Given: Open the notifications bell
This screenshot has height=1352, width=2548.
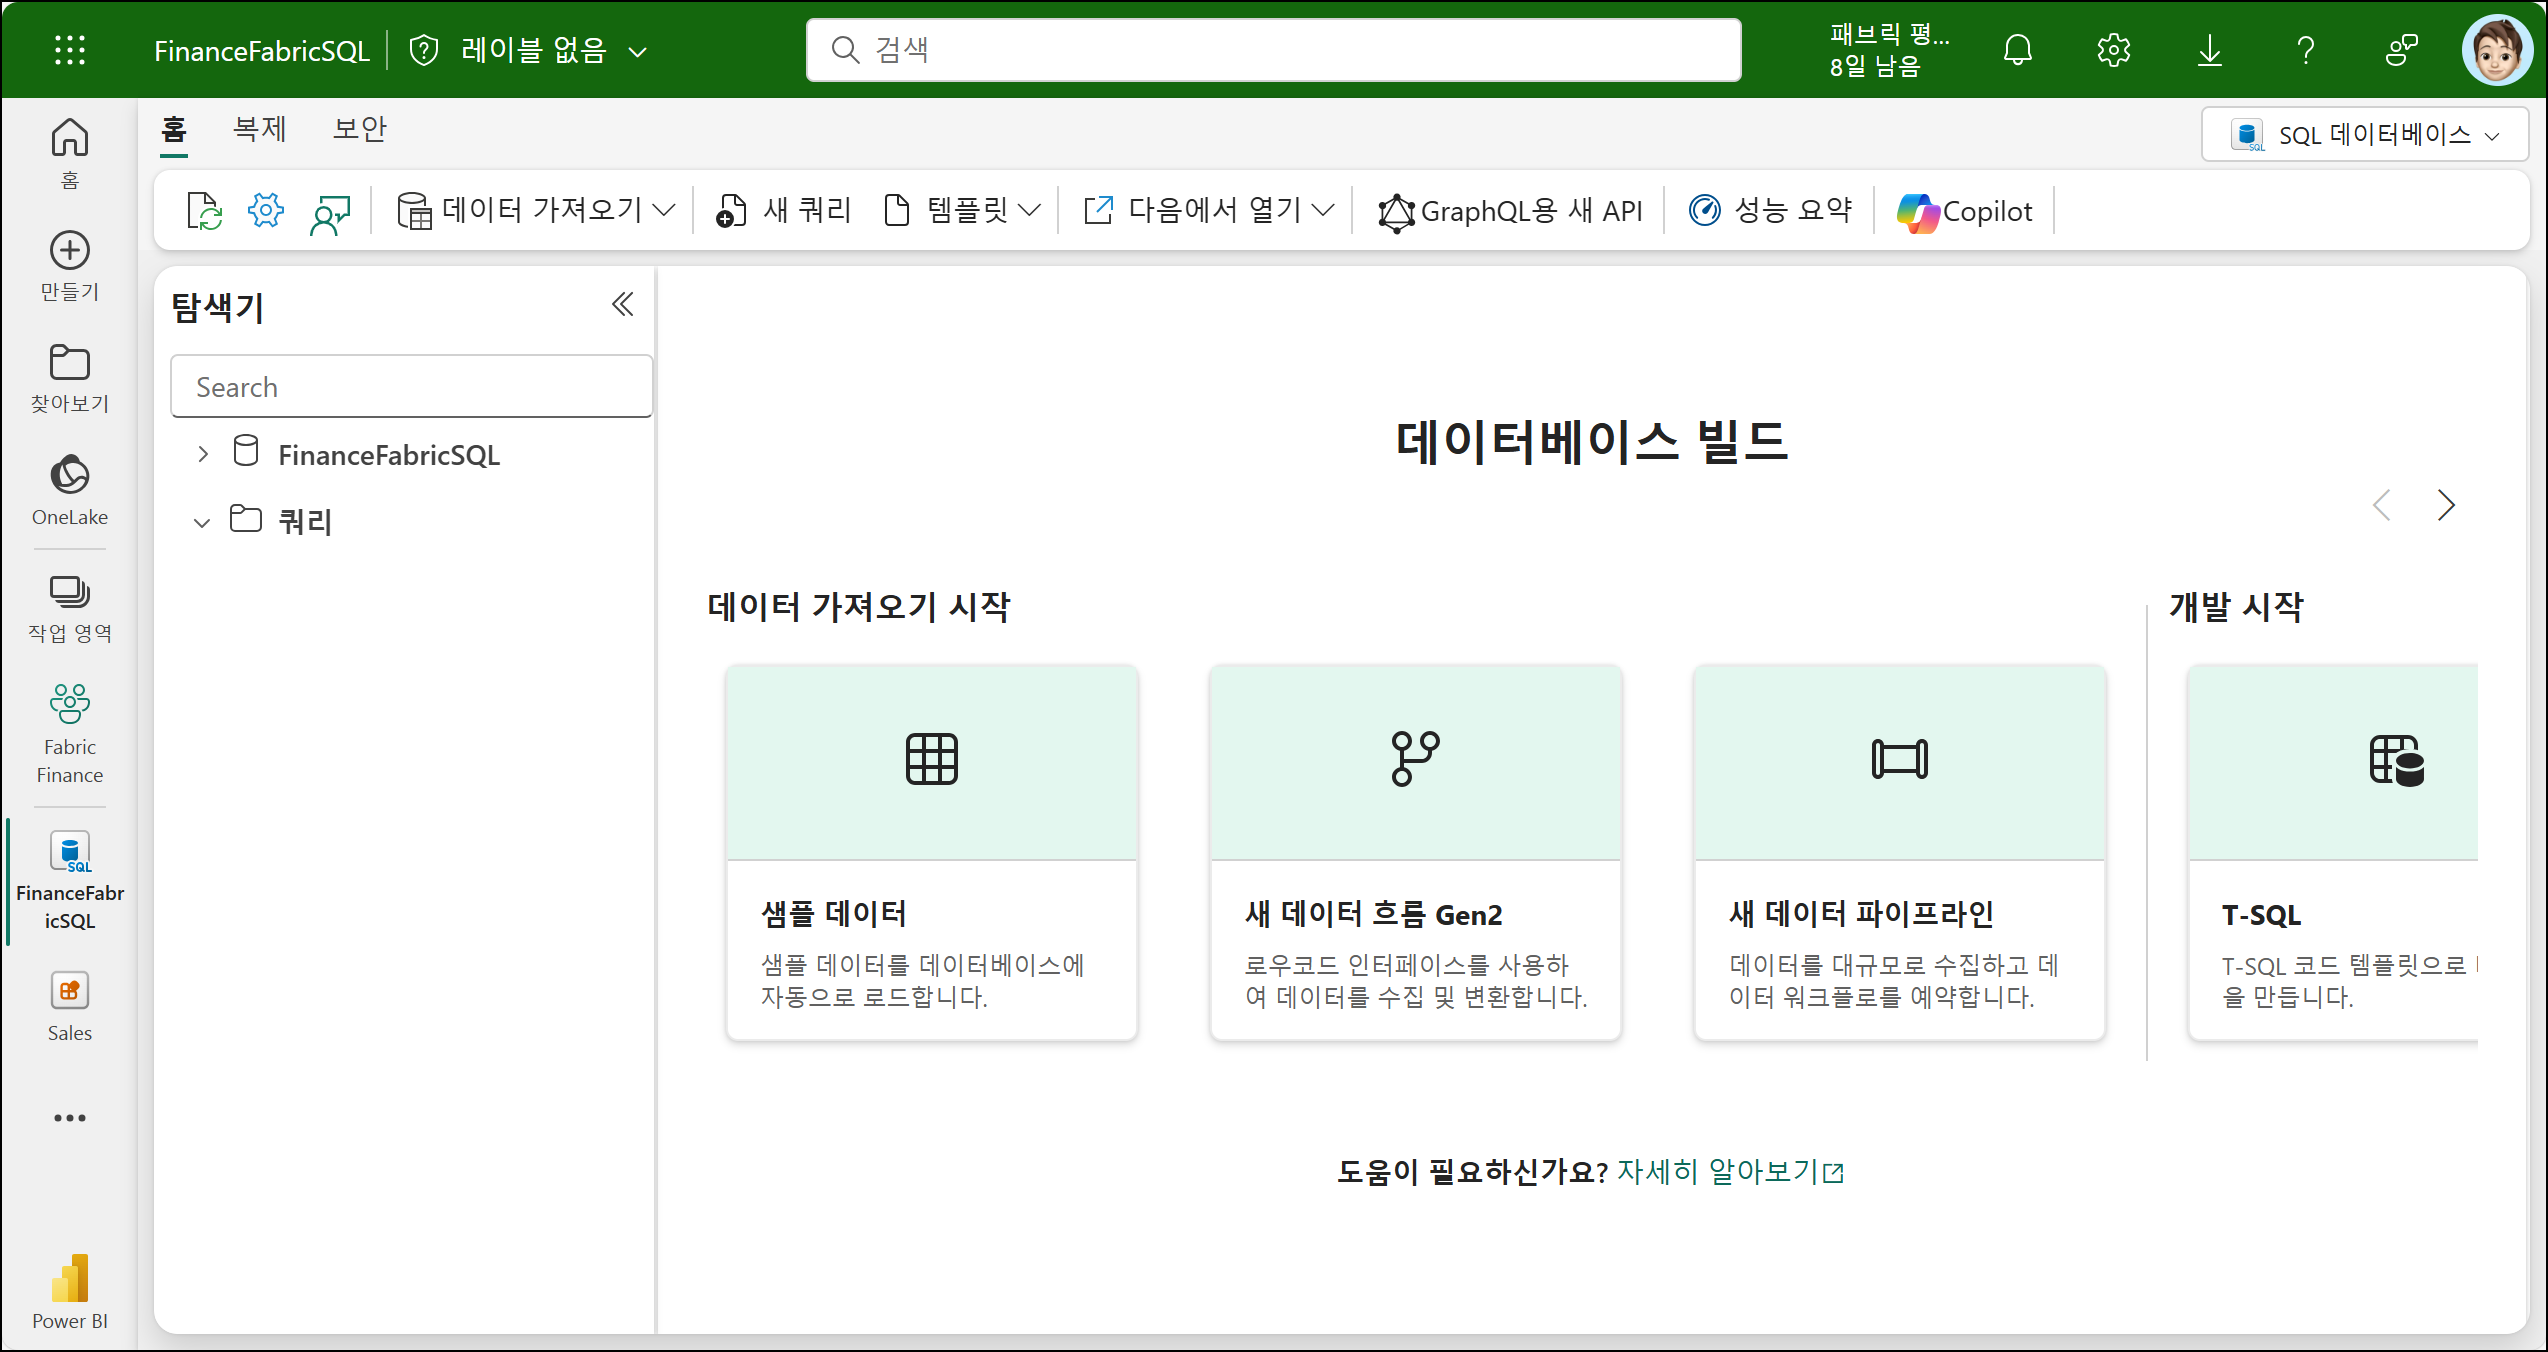Looking at the screenshot, I should pos(2018,50).
